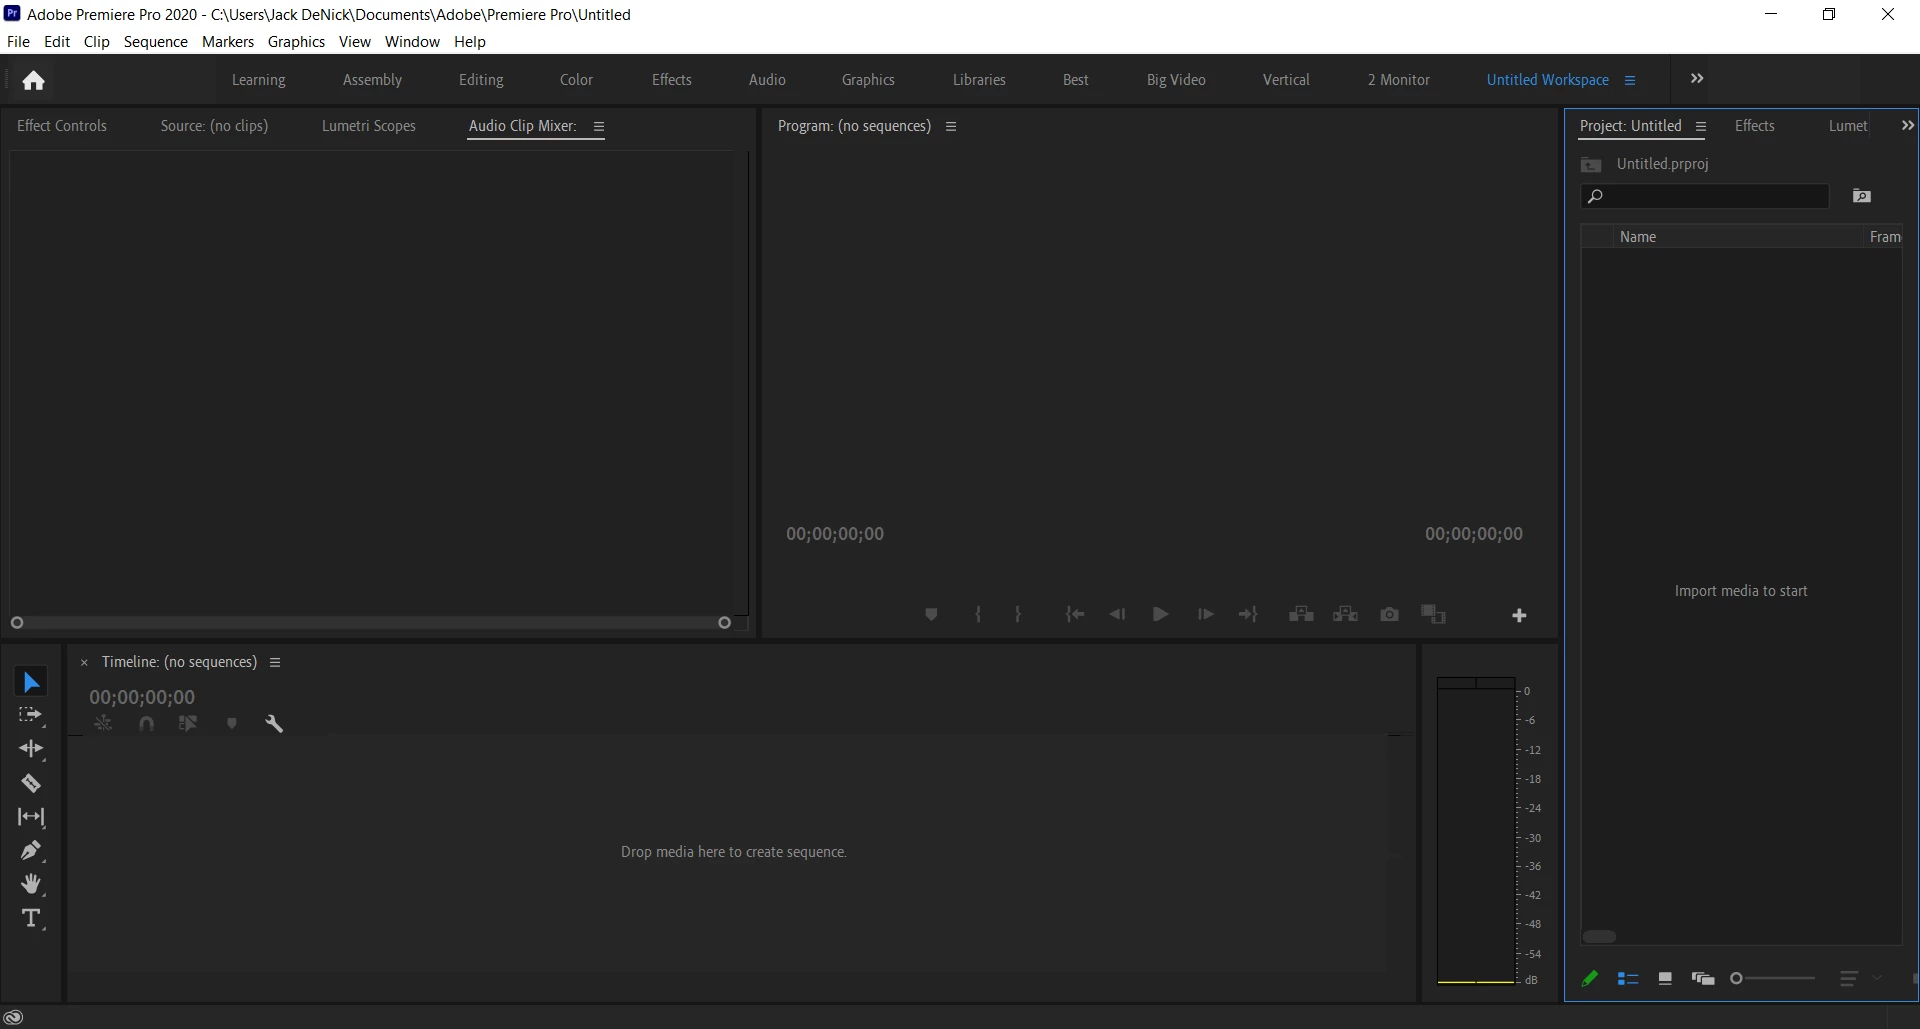Open the Sort Icons menu in Project panel
This screenshot has width=1920, height=1029.
(x=1849, y=979)
